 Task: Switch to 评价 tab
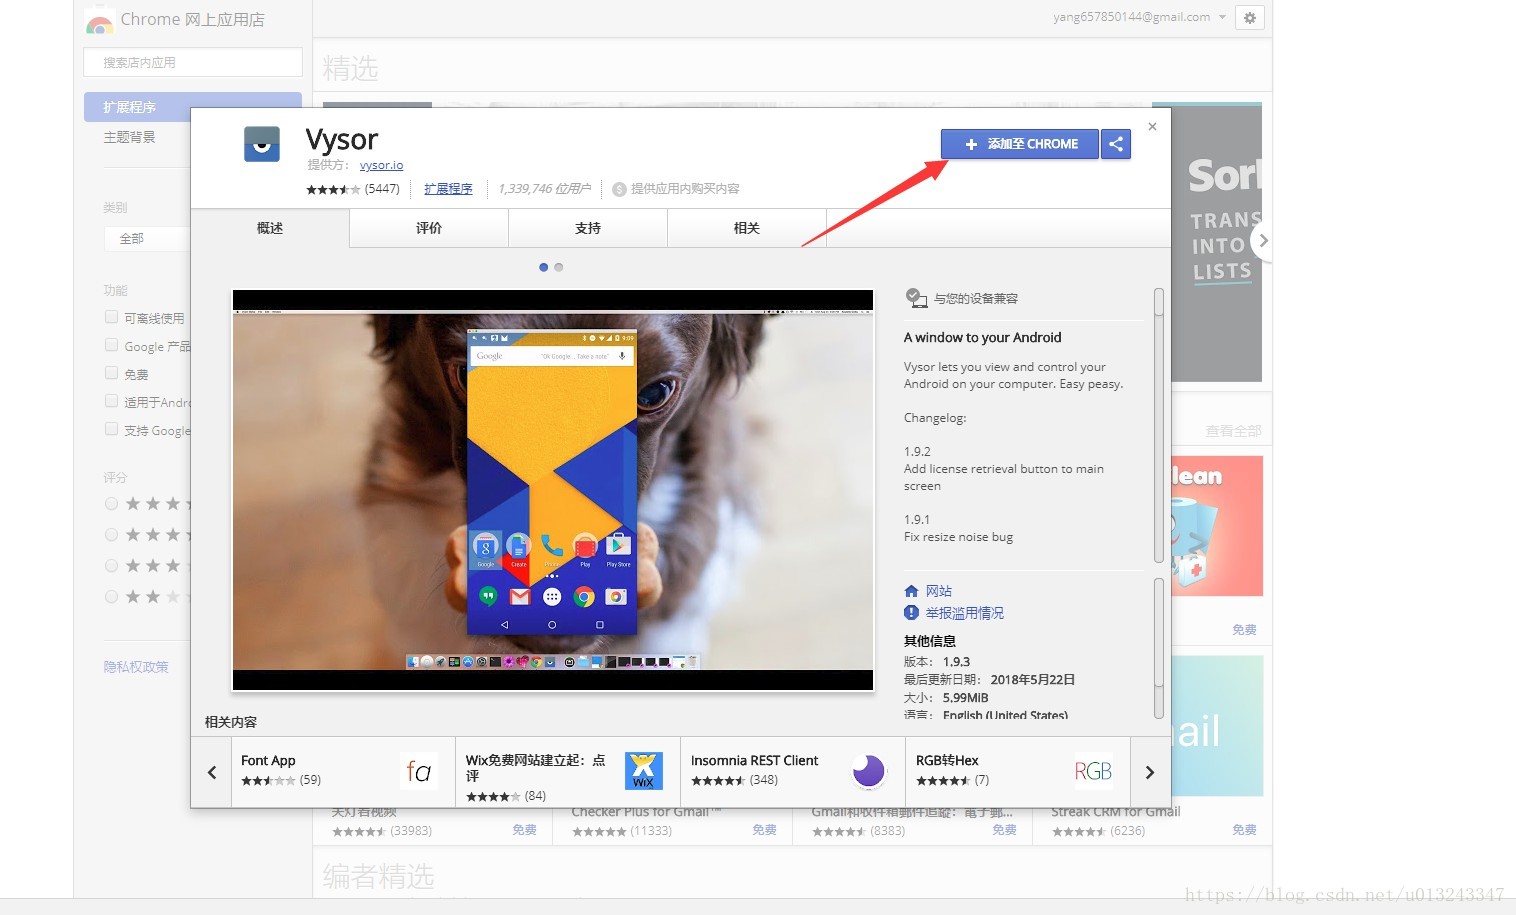click(429, 228)
